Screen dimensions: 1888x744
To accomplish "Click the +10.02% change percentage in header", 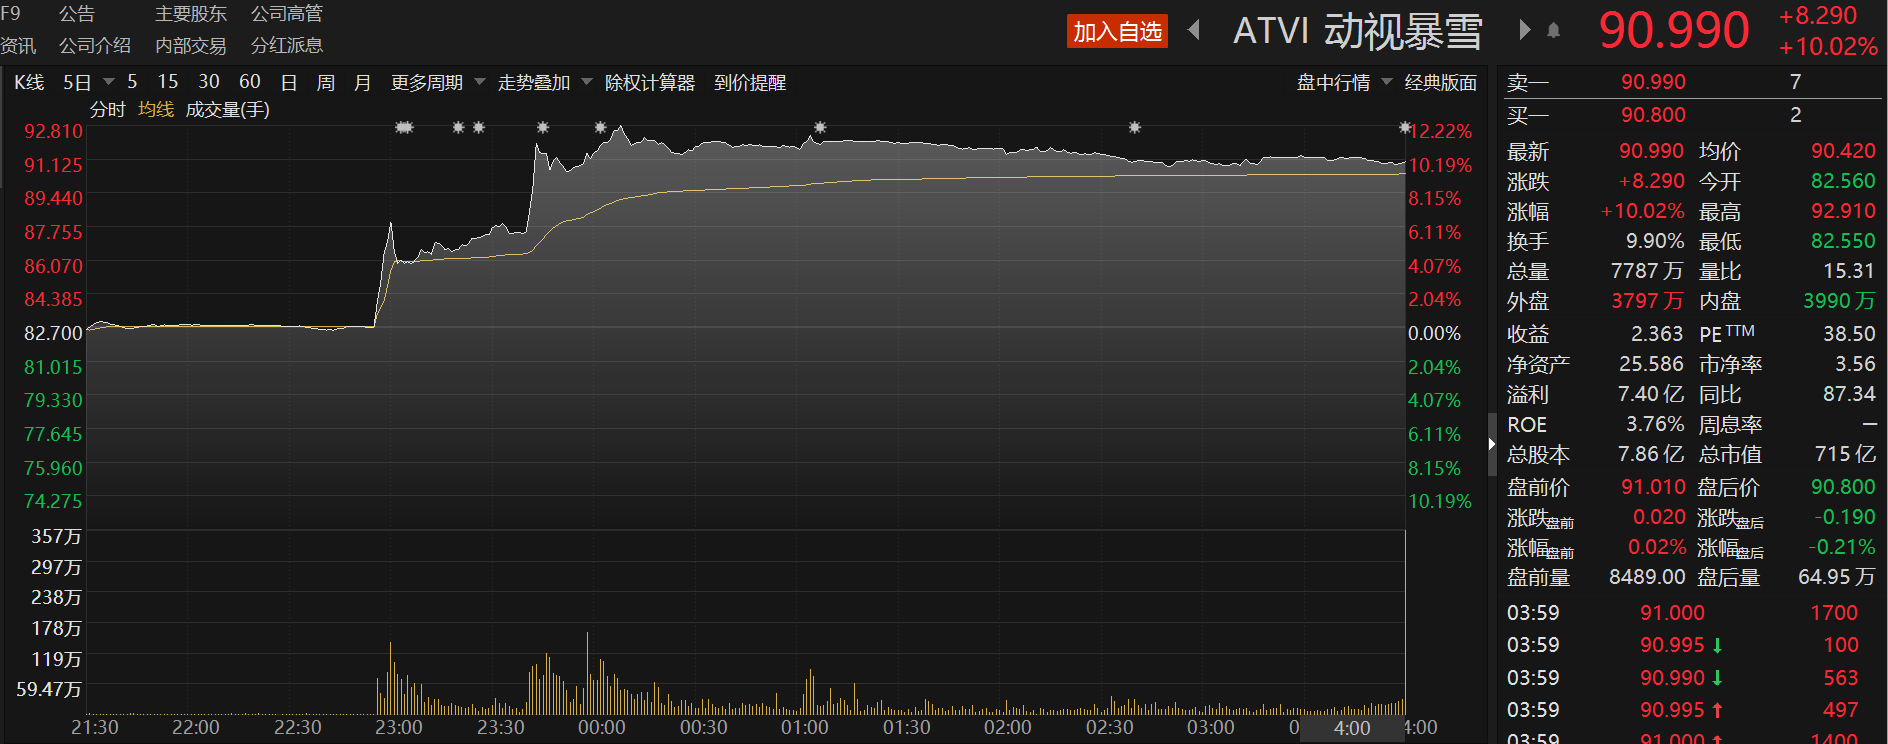I will (1828, 47).
